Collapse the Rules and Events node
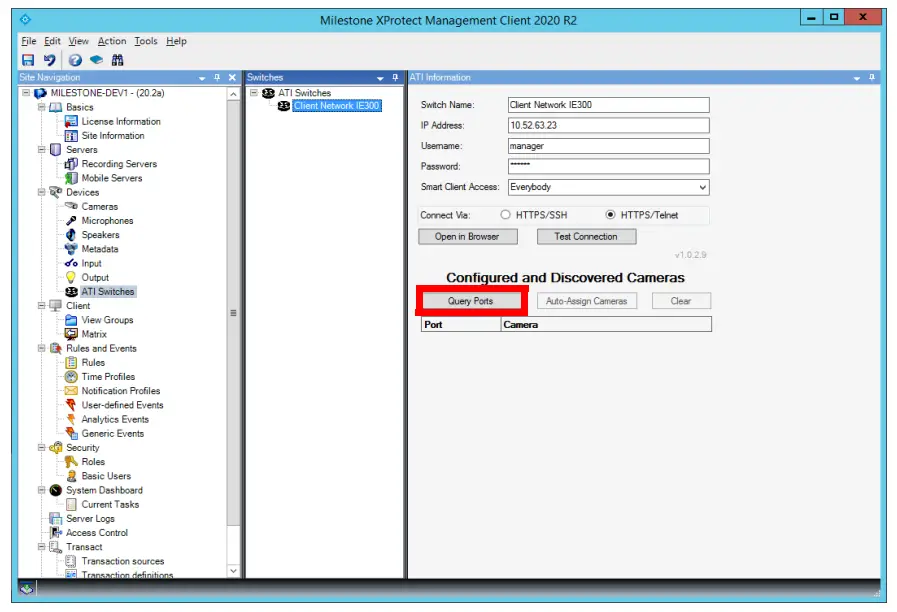Screen dimensions: 897x612 click(41, 348)
